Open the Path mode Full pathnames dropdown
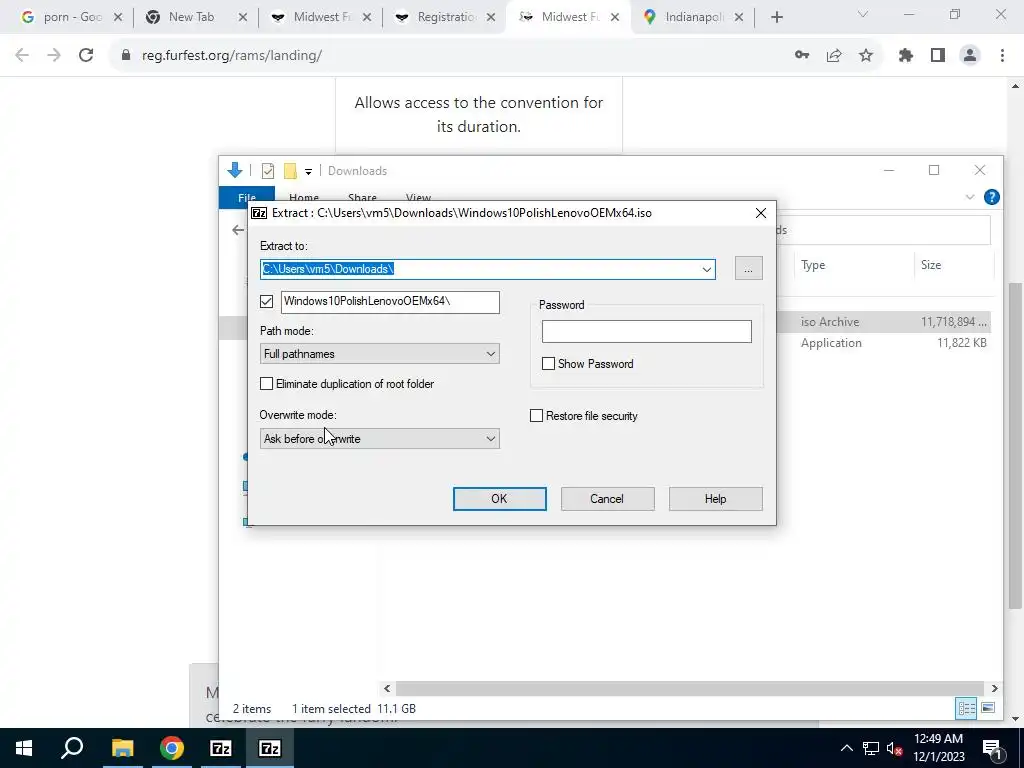1024x768 pixels. 379,354
